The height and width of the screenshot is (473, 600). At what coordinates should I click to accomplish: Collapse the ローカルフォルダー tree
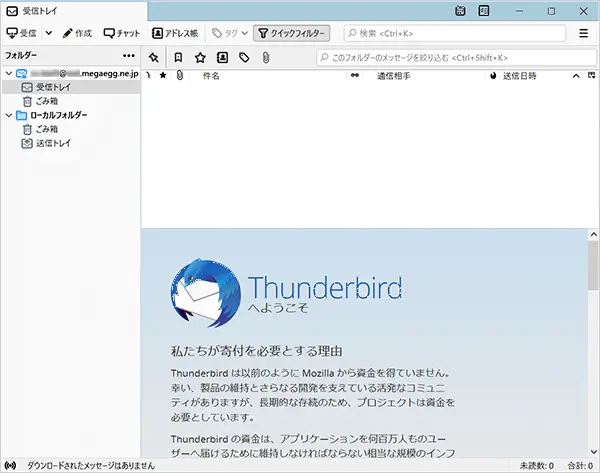pyautogui.click(x=9, y=115)
